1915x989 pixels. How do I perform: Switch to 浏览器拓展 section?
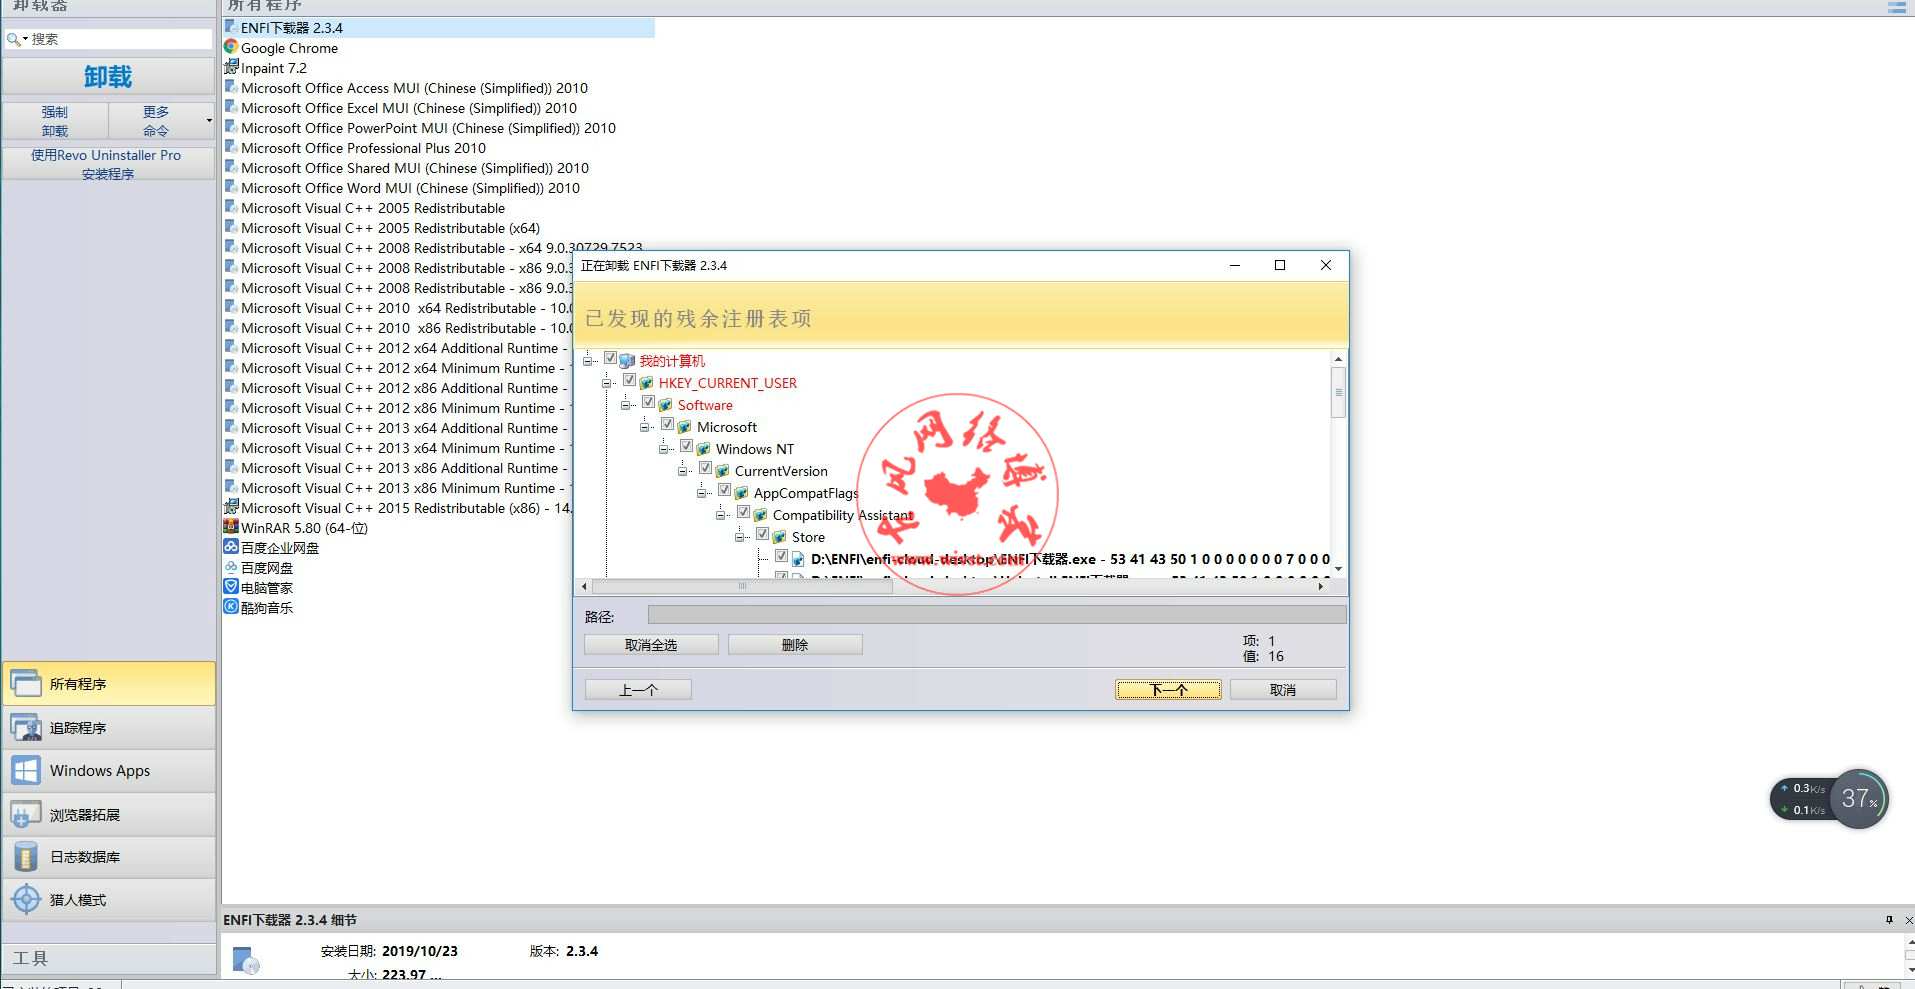(108, 815)
